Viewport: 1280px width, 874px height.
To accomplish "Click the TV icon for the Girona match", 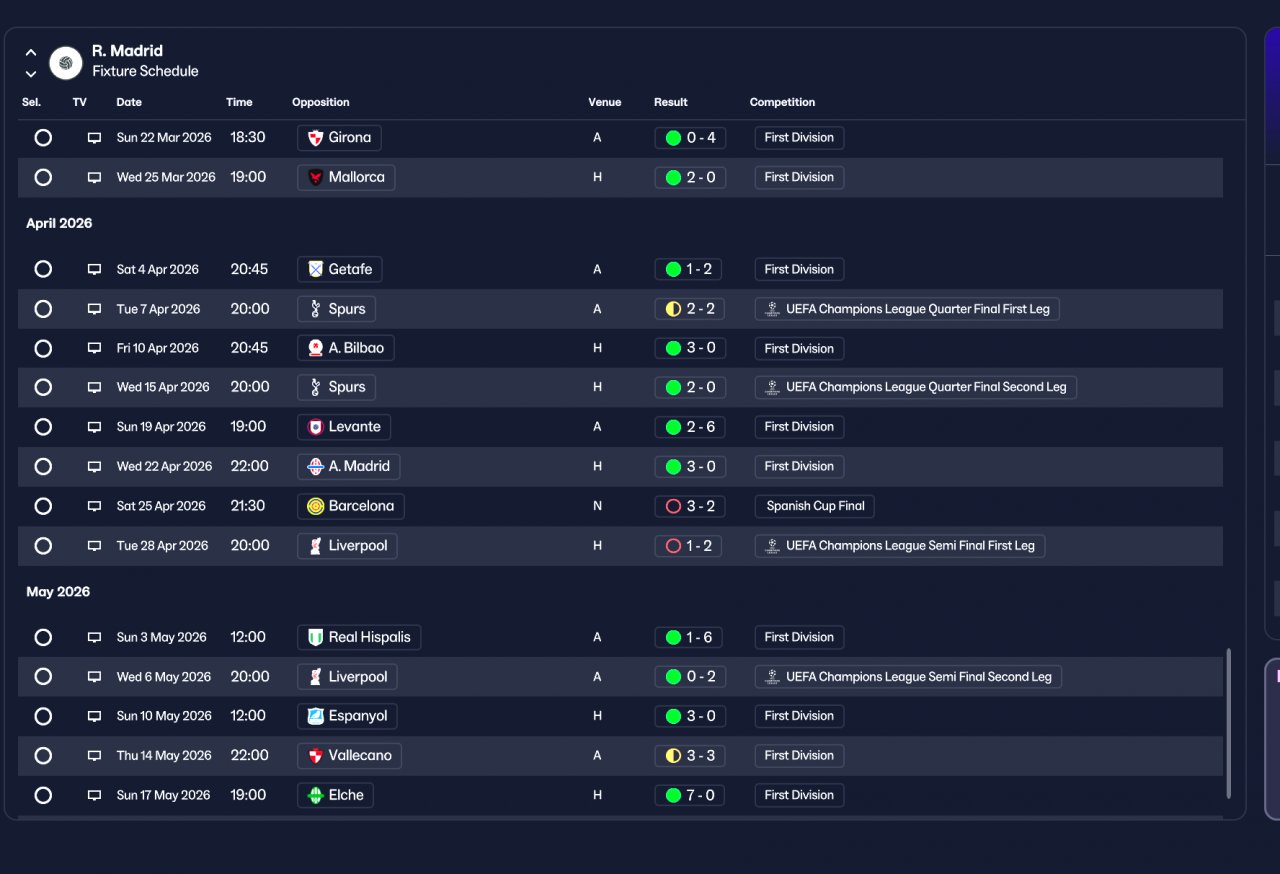I will [94, 138].
